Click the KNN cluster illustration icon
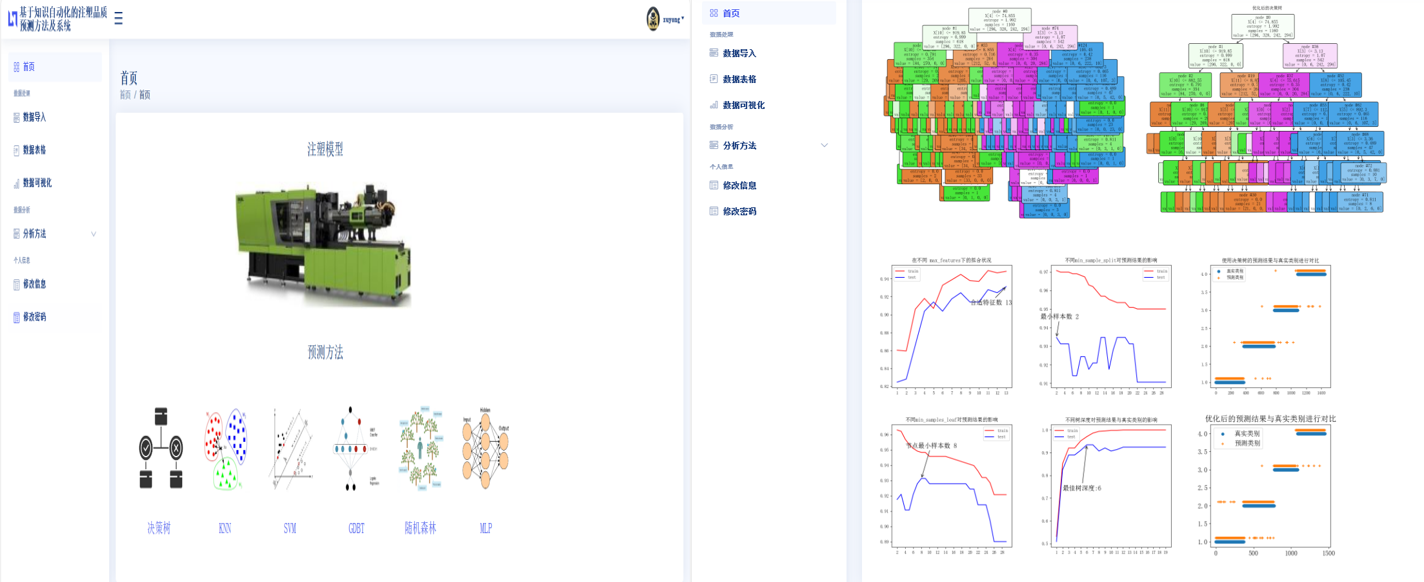Viewport: 1424px width, 582px height. click(x=225, y=449)
